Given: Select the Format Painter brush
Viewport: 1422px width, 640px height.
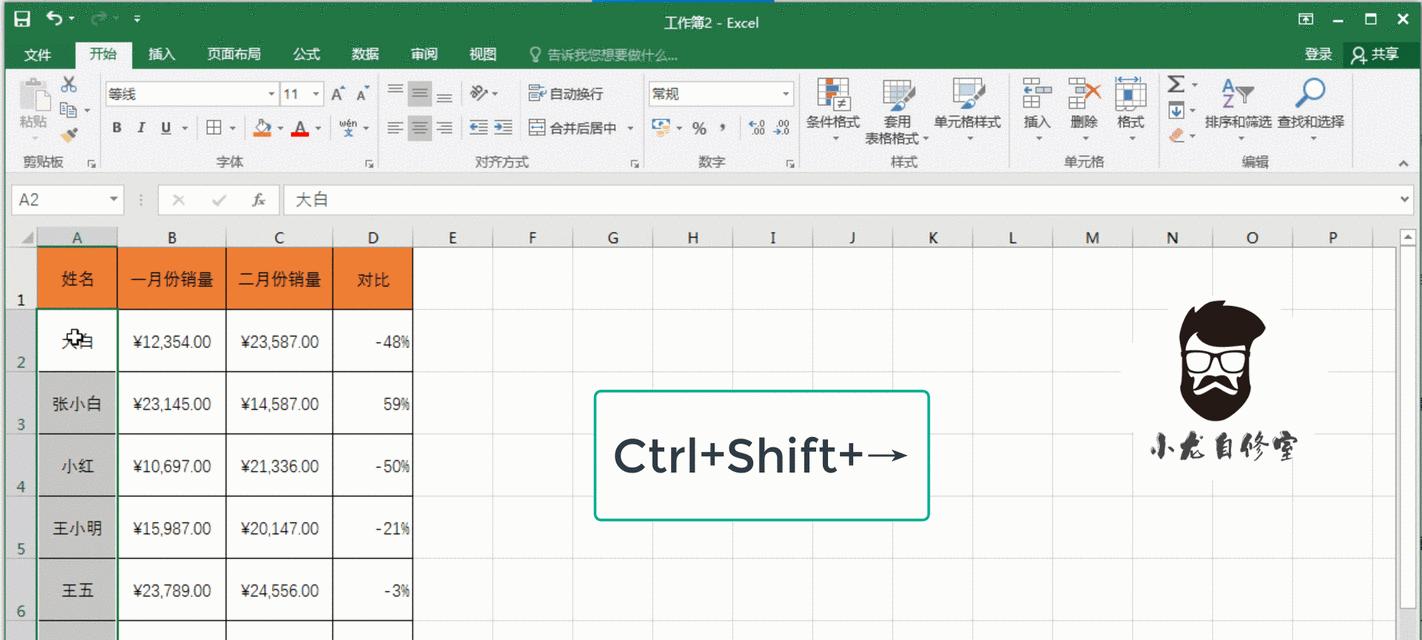Looking at the screenshot, I should point(68,133).
